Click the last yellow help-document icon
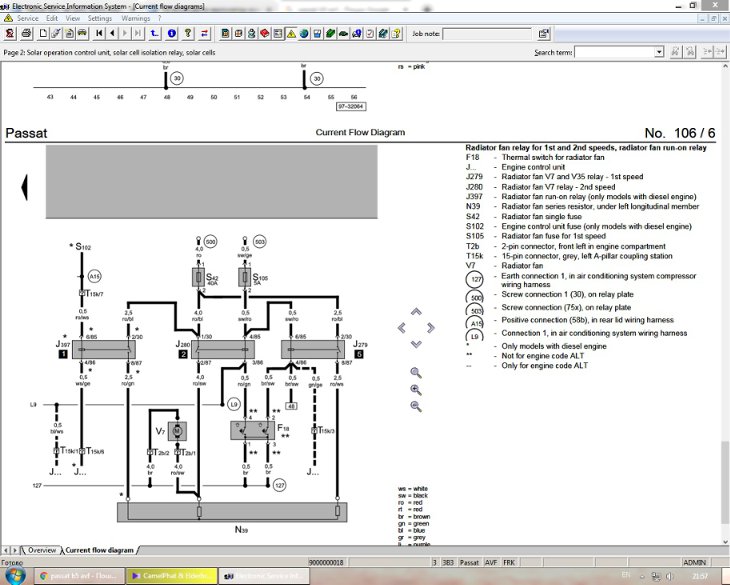Screen dimensions: 730x585 tap(396, 34)
